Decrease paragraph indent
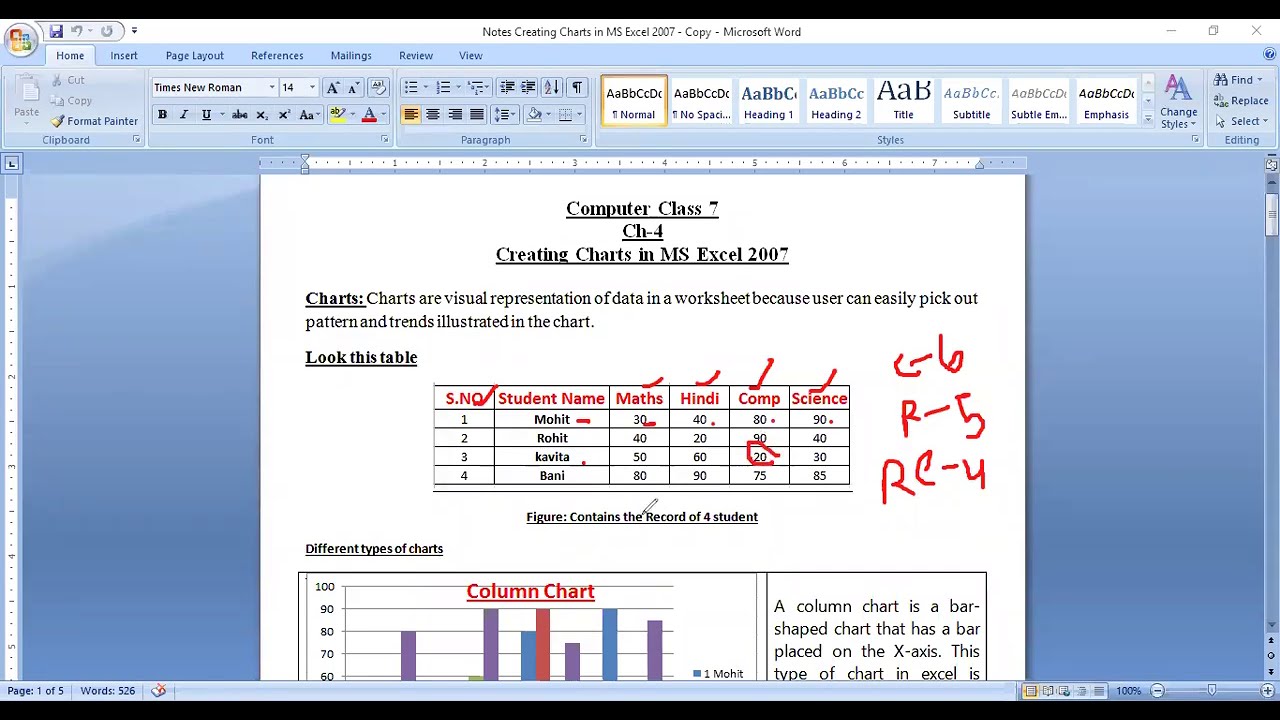Screen dimensions: 1280x720 [507, 88]
